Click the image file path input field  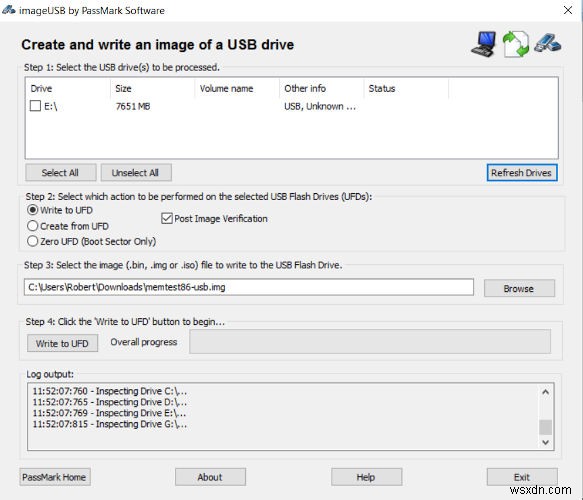[249, 287]
